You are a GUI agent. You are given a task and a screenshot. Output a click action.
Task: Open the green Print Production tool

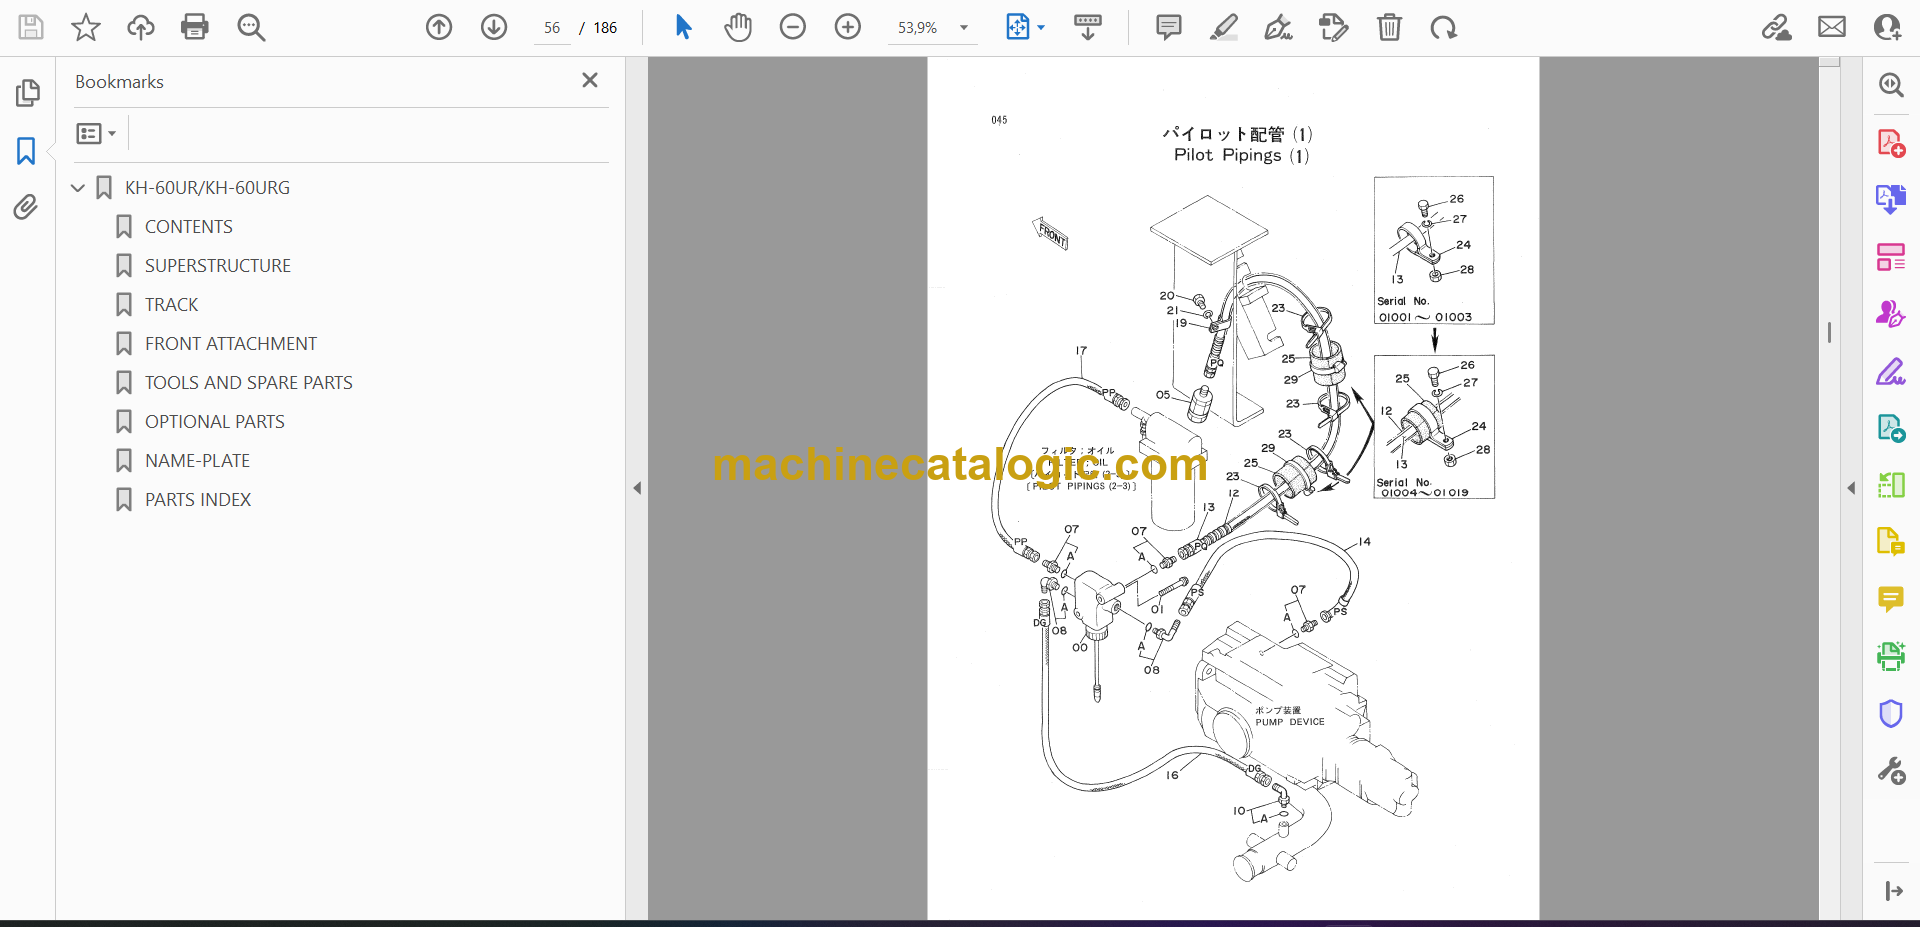tap(1890, 656)
